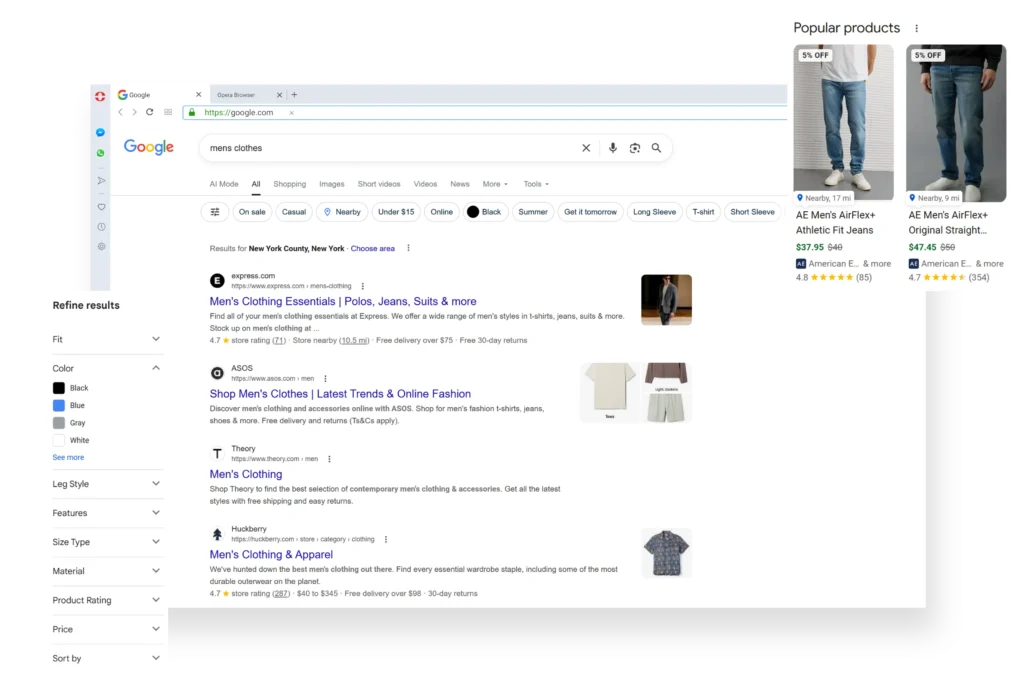Viewport: 1024px width, 696px height.
Task: Open WhatsApp from the Opera sidebar
Action: coord(101,153)
